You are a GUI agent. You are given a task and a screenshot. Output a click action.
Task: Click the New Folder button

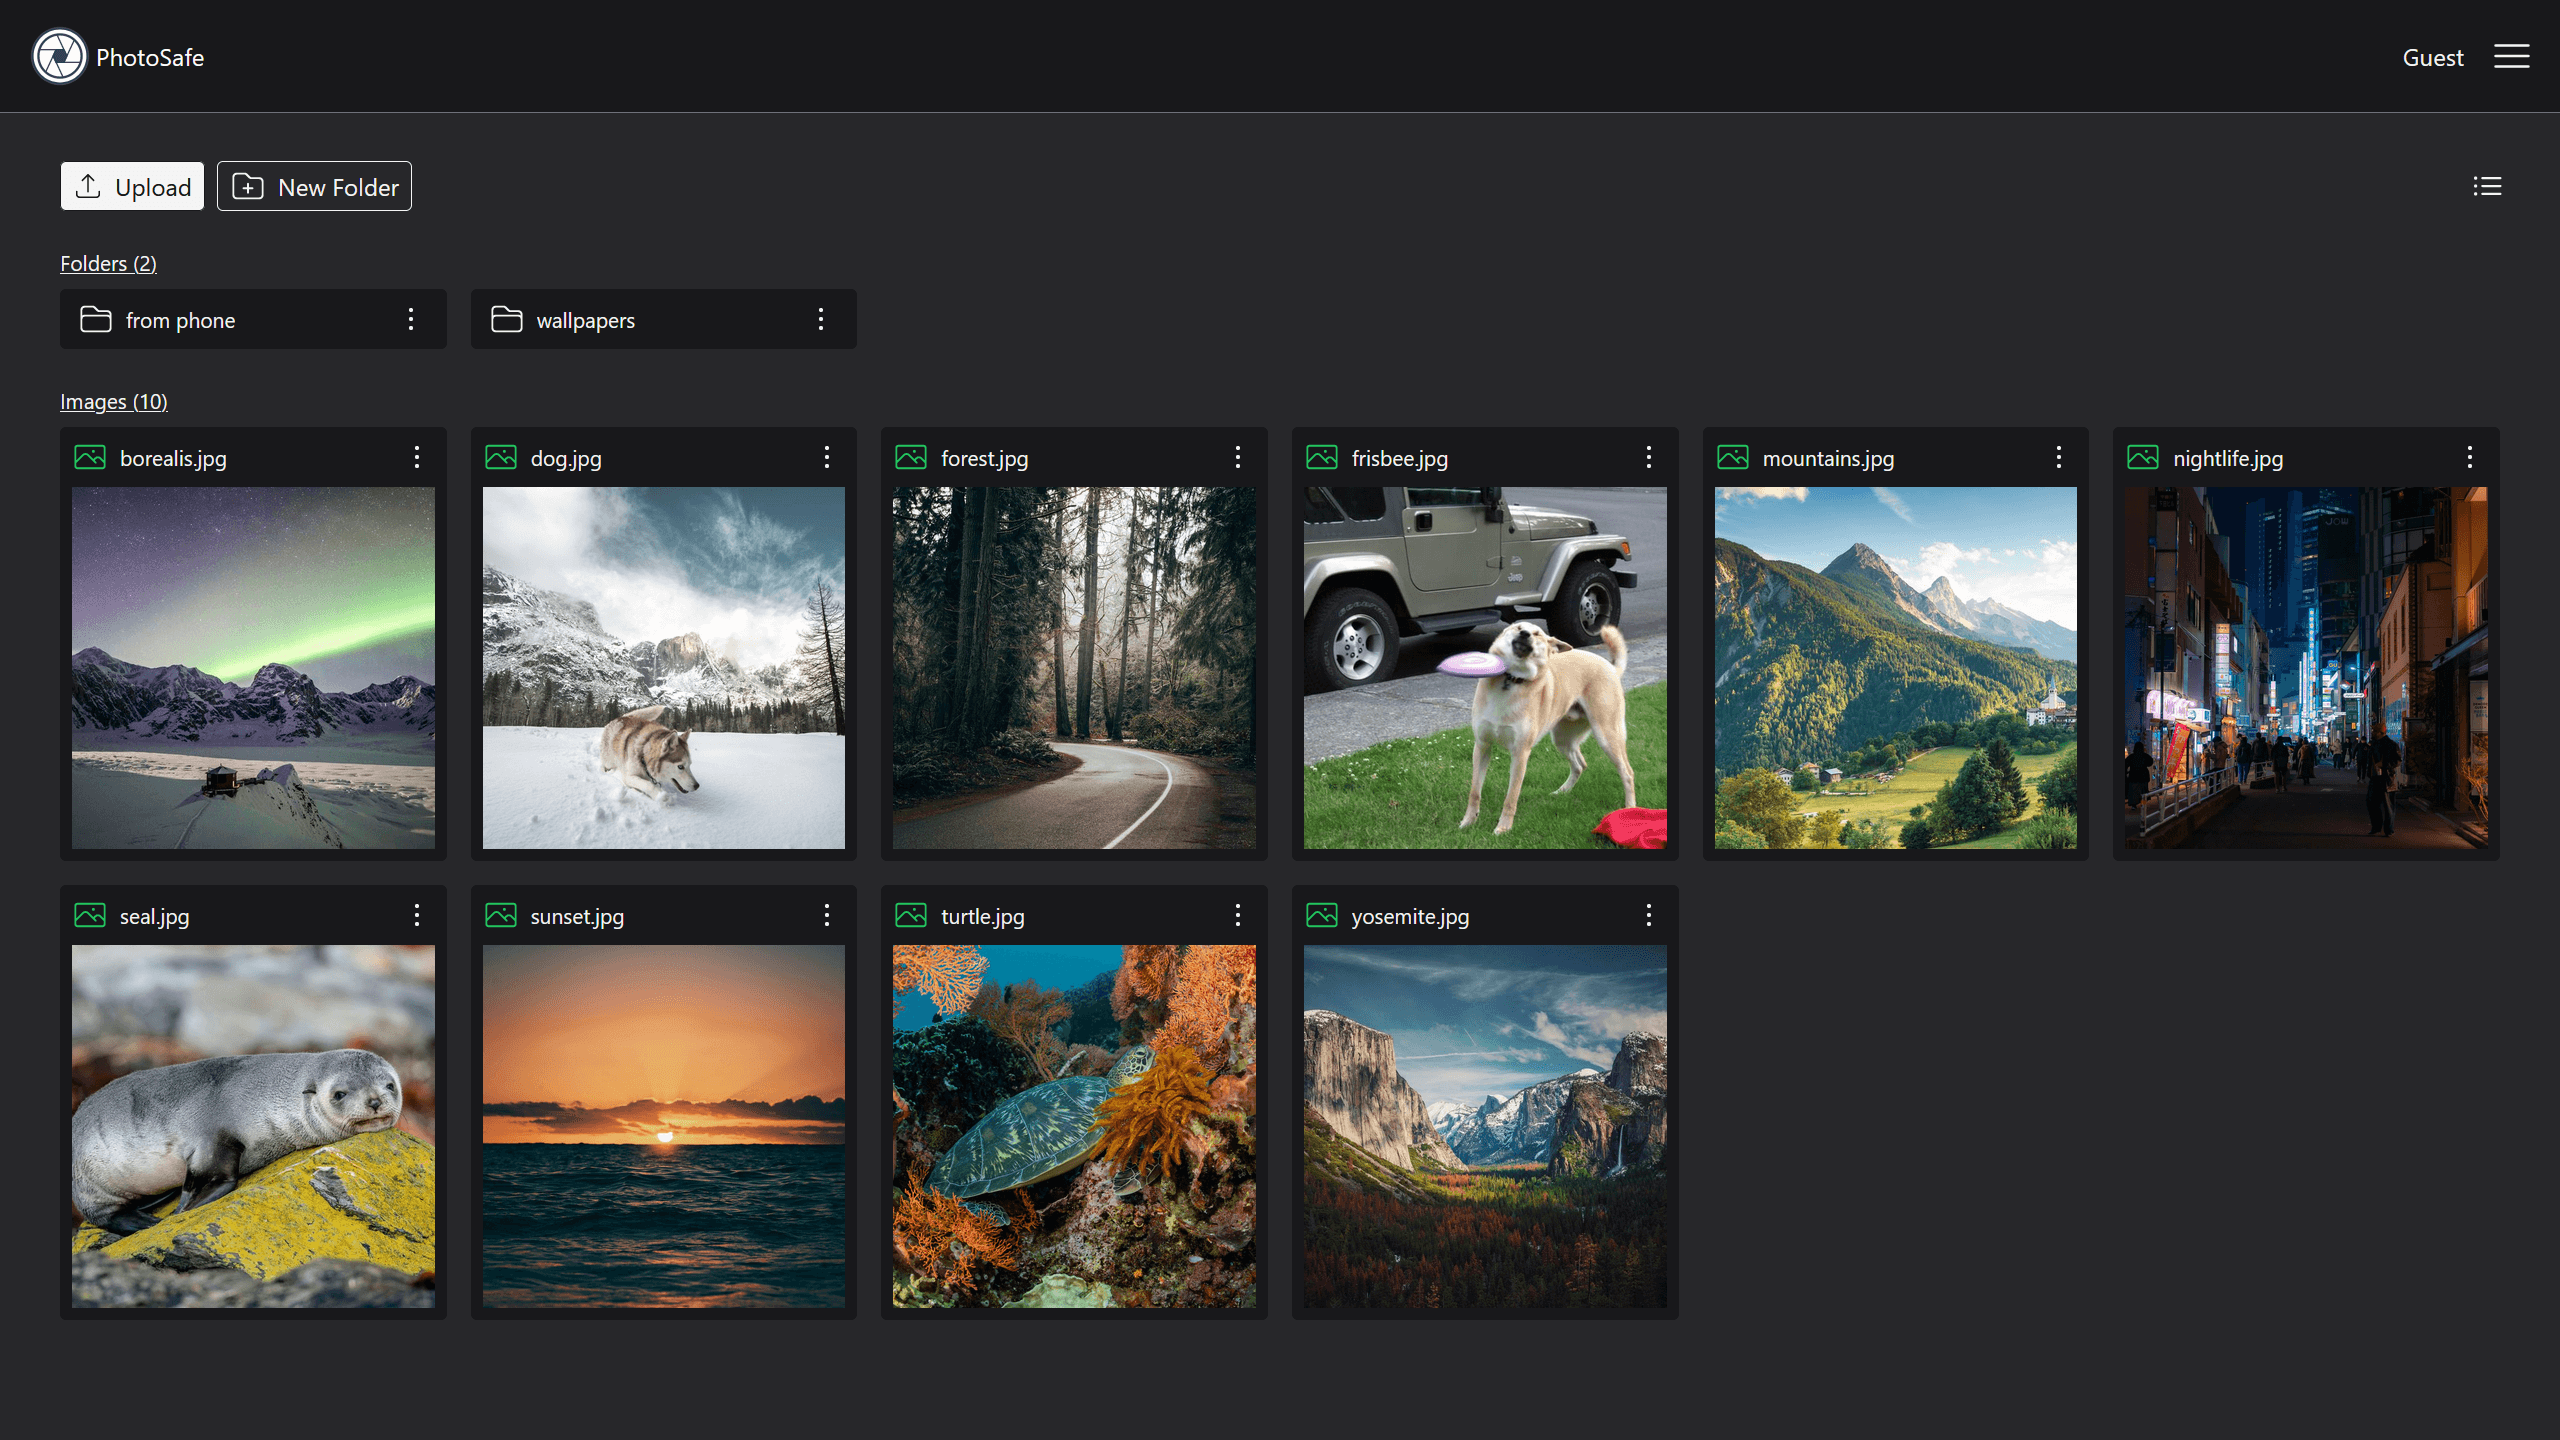click(313, 186)
